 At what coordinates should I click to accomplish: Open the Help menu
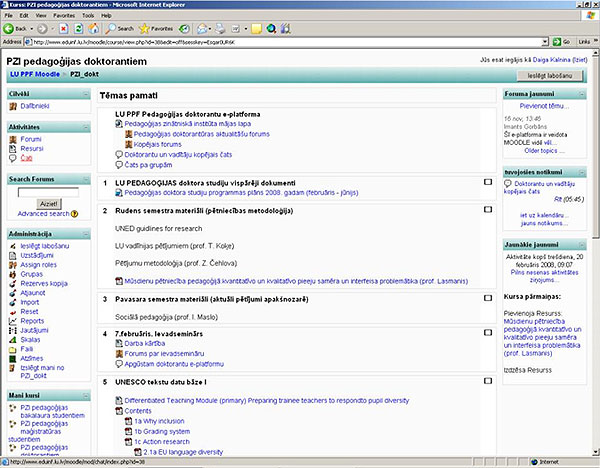[106, 16]
